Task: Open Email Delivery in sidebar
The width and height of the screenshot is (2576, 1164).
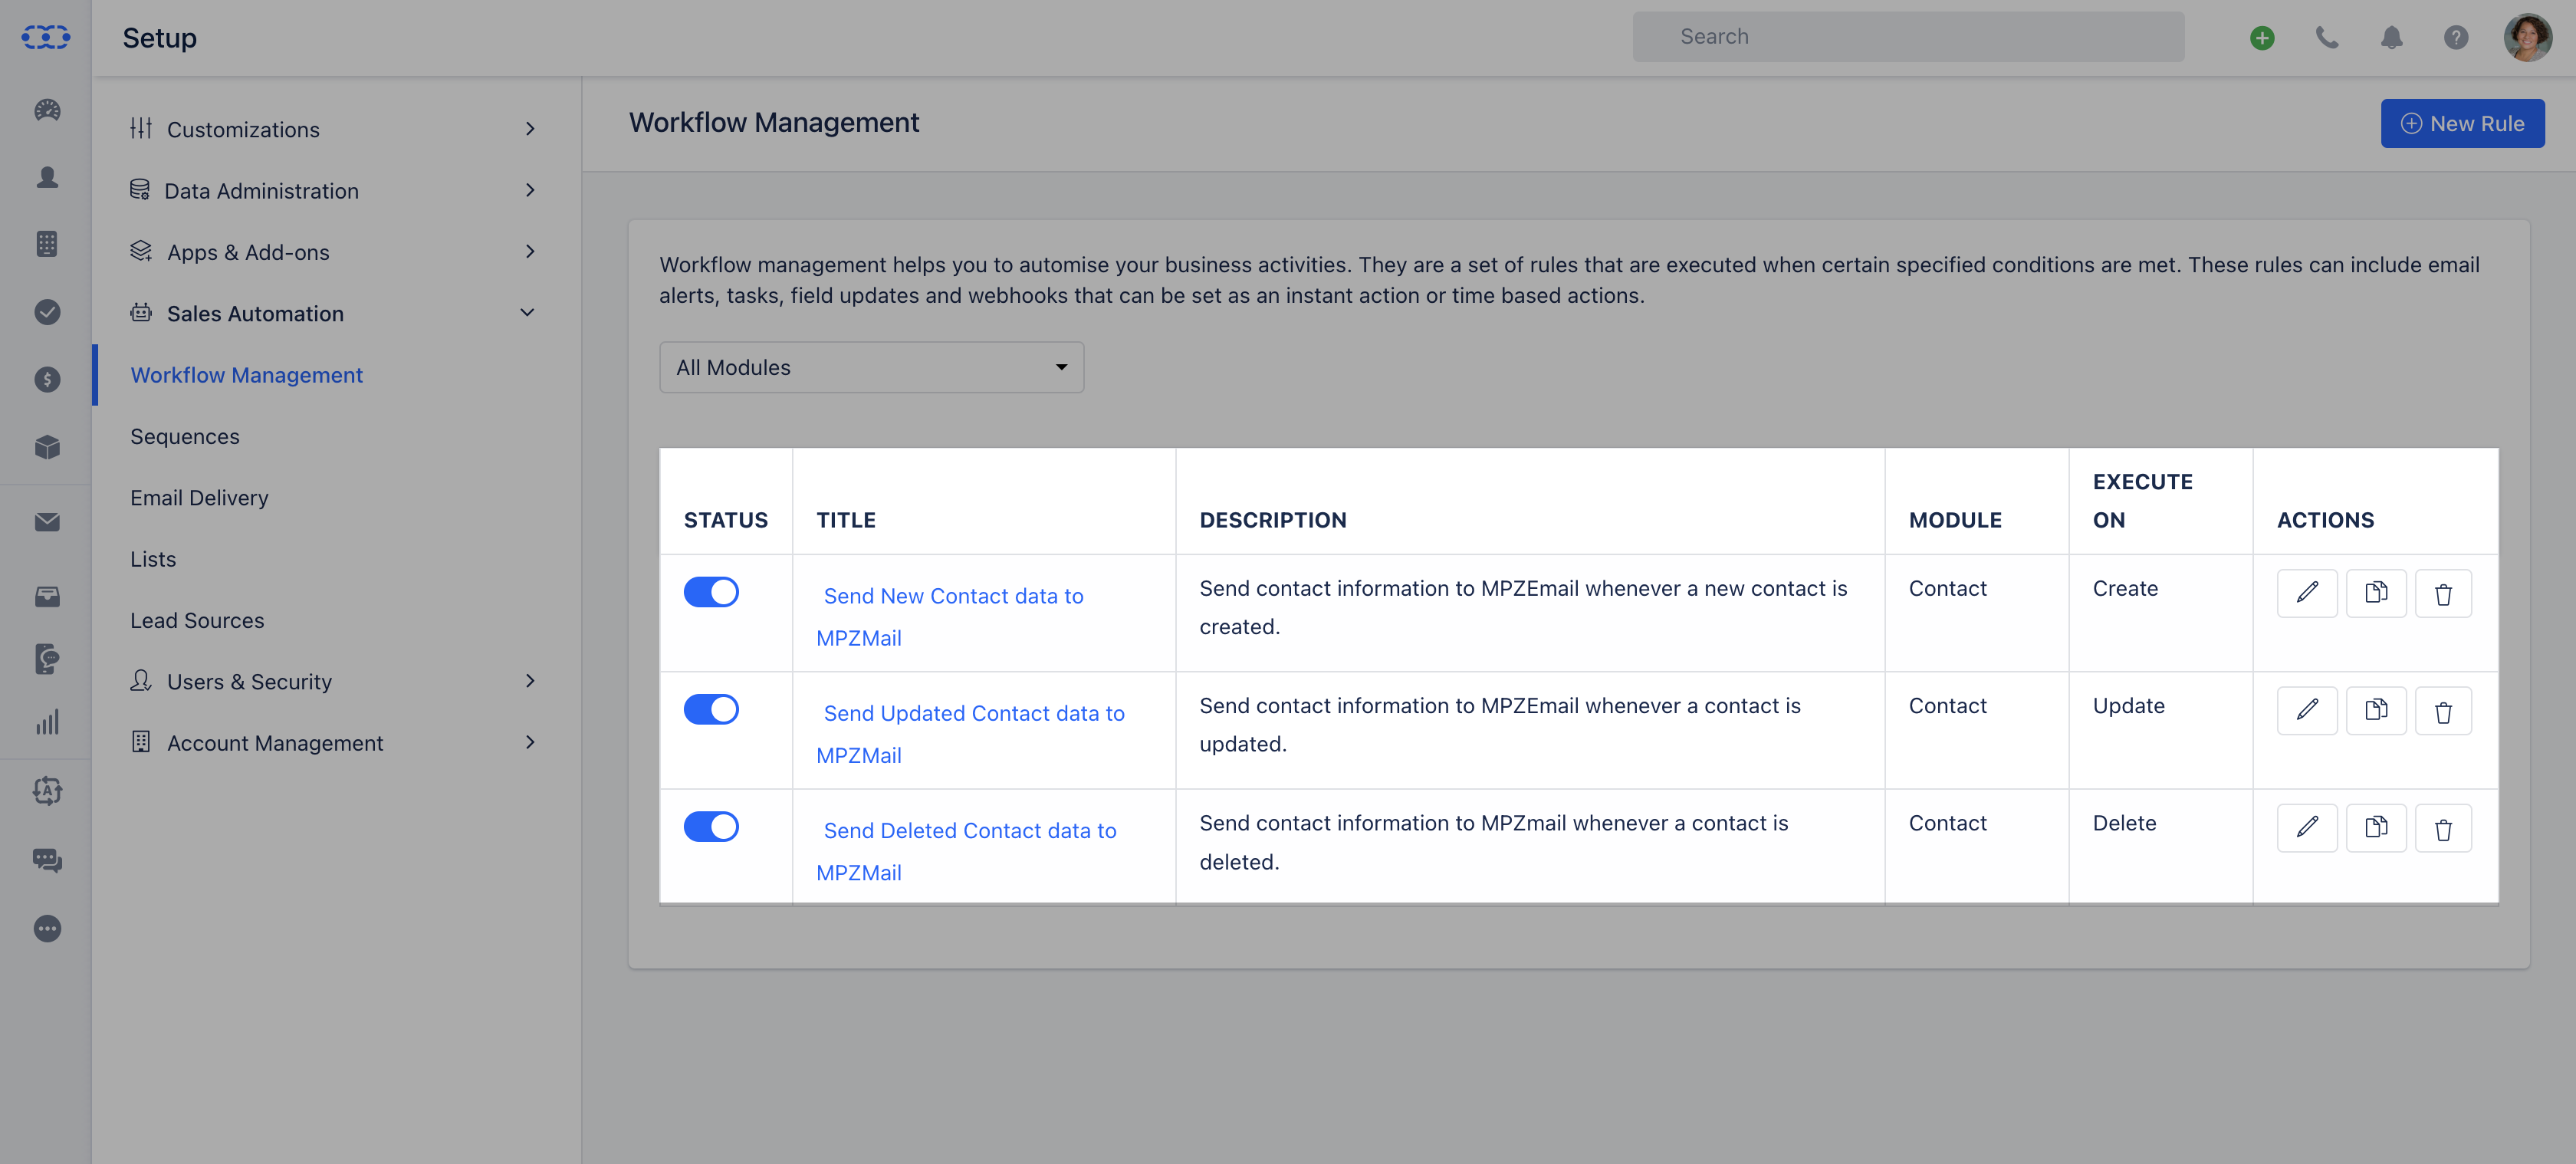Action: 199,498
